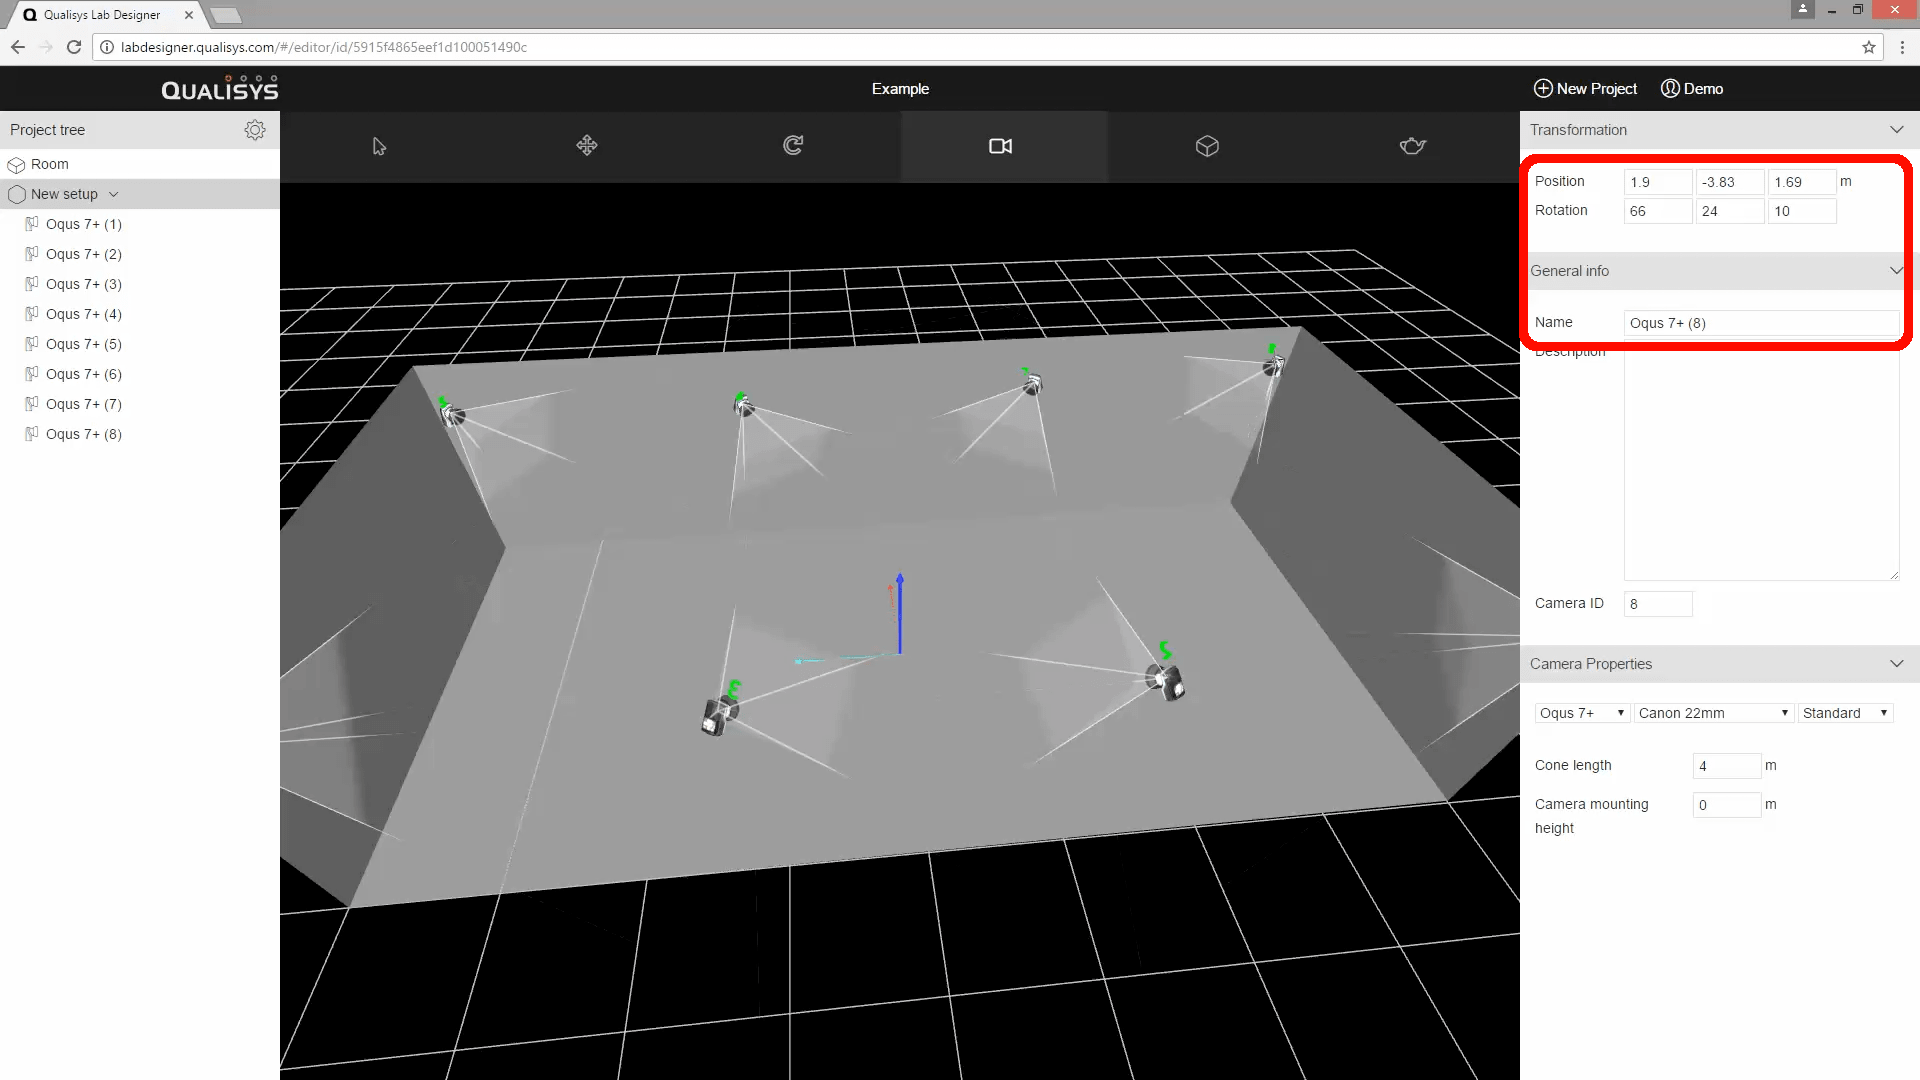
Task: Select Room item in project tree
Action: tap(49, 164)
